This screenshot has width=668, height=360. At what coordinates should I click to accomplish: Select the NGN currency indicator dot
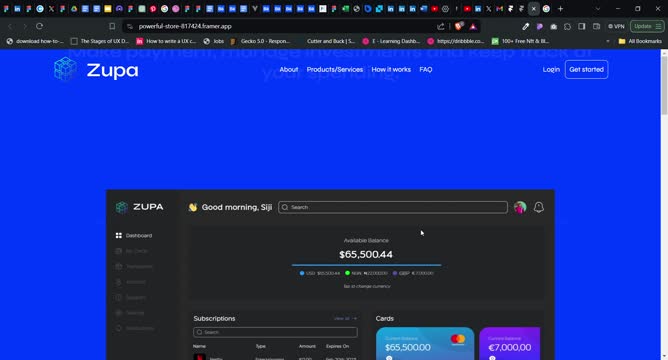(x=348, y=273)
